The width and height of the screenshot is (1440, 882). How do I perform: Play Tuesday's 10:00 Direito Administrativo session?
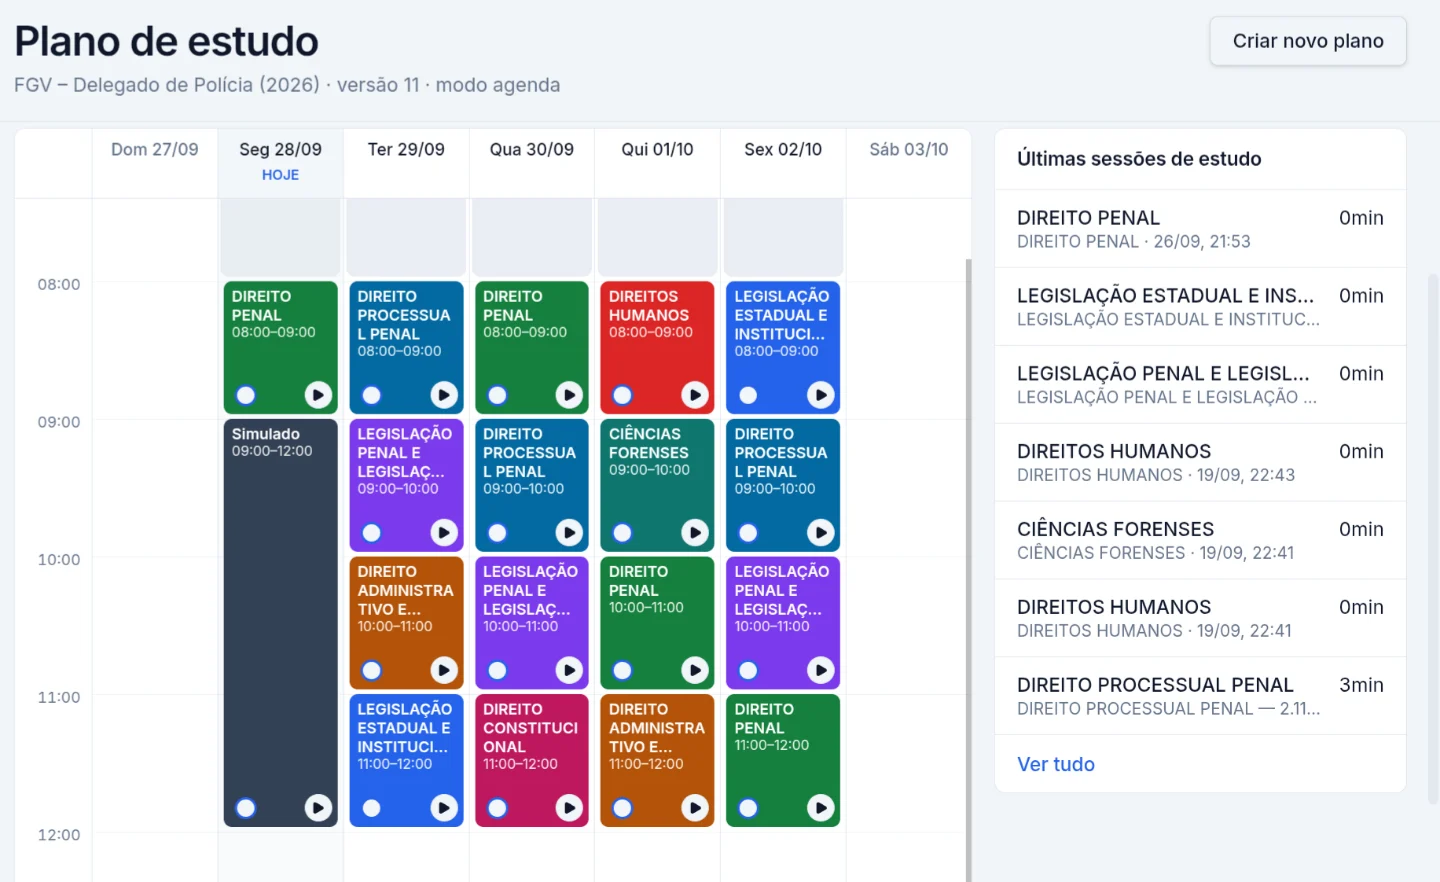(x=444, y=670)
